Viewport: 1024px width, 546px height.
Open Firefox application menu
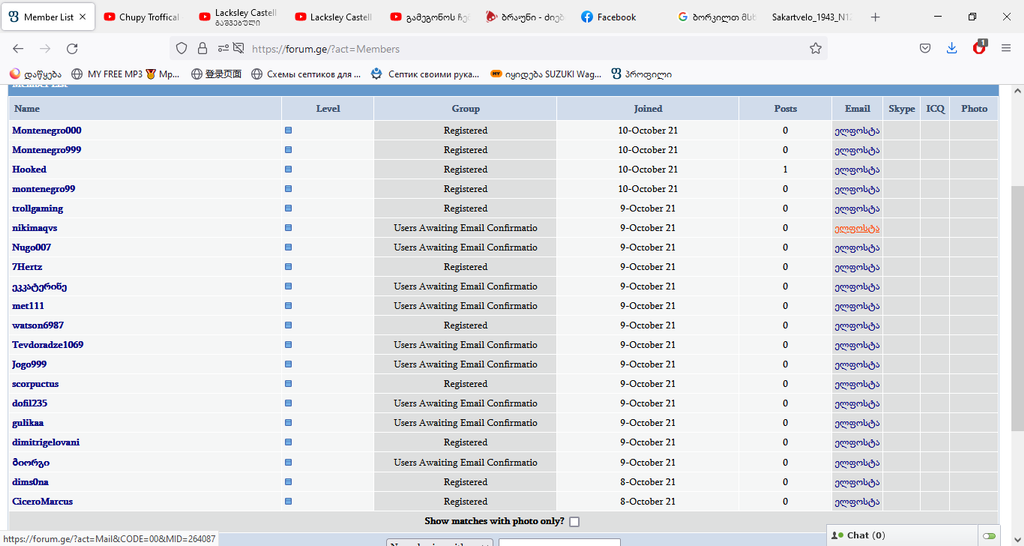point(1006,48)
